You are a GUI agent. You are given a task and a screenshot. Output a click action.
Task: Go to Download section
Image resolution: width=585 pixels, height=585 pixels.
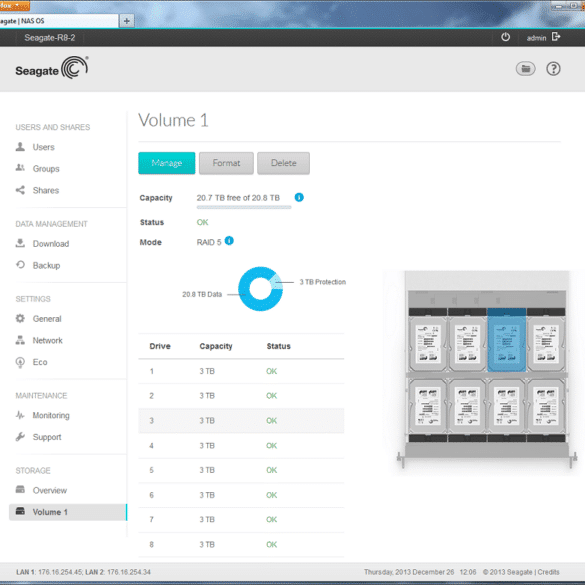pyautogui.click(x=51, y=244)
